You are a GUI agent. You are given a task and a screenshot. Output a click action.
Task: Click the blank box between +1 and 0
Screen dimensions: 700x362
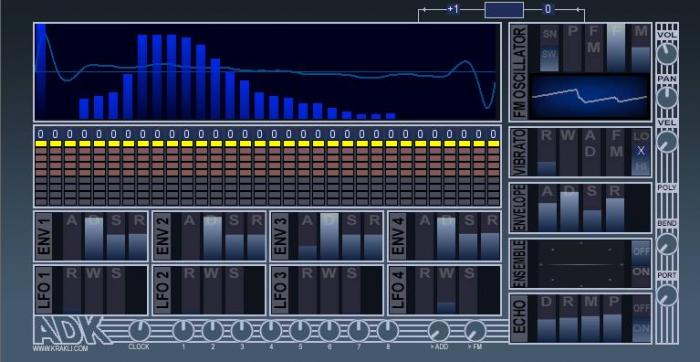(504, 10)
